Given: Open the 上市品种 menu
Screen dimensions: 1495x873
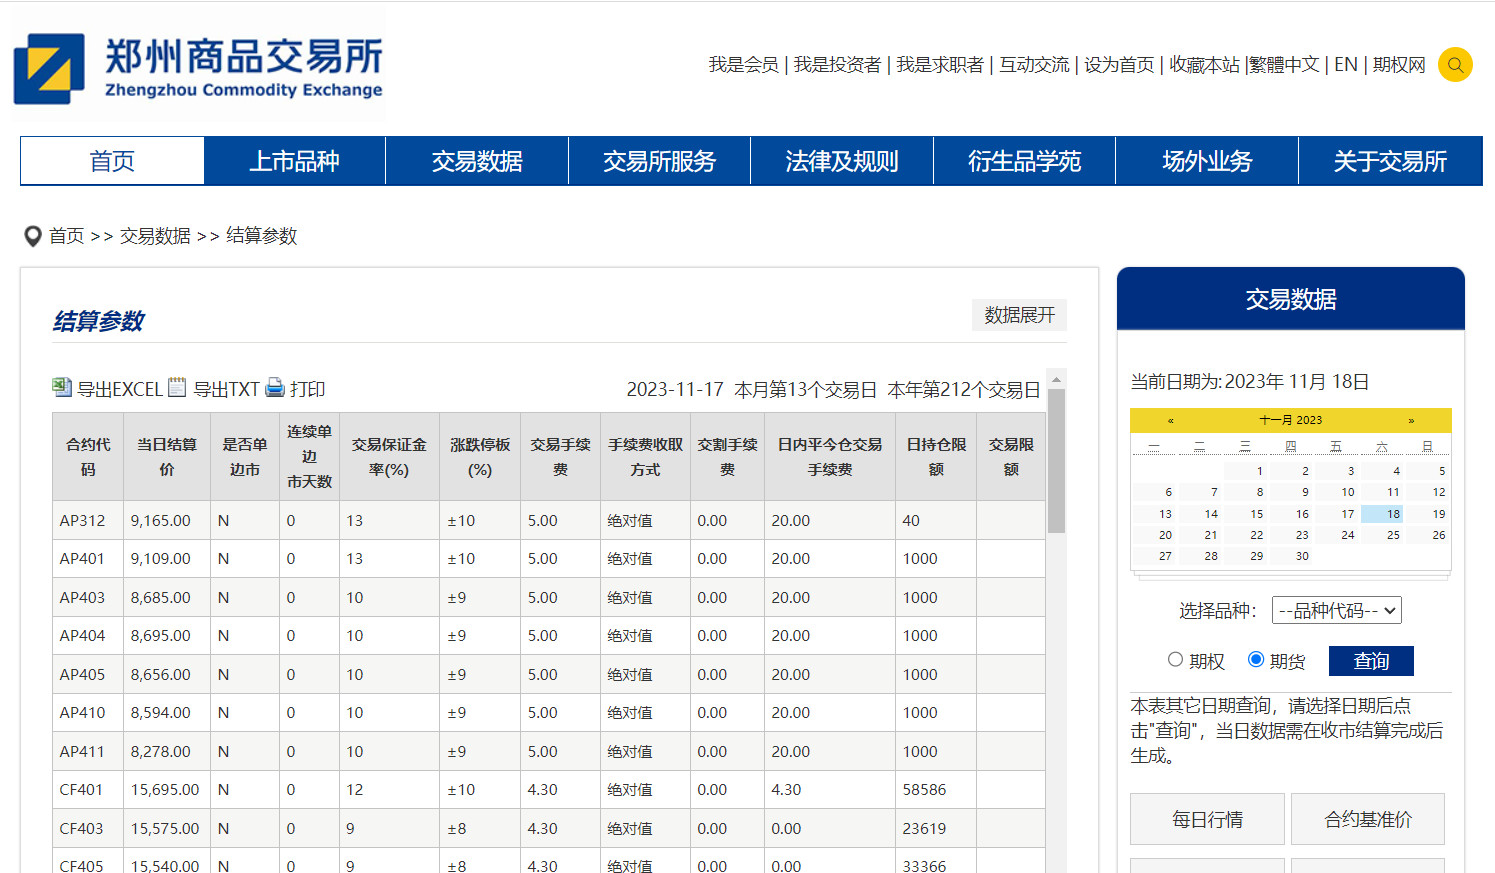Looking at the screenshot, I should pyautogui.click(x=294, y=161).
